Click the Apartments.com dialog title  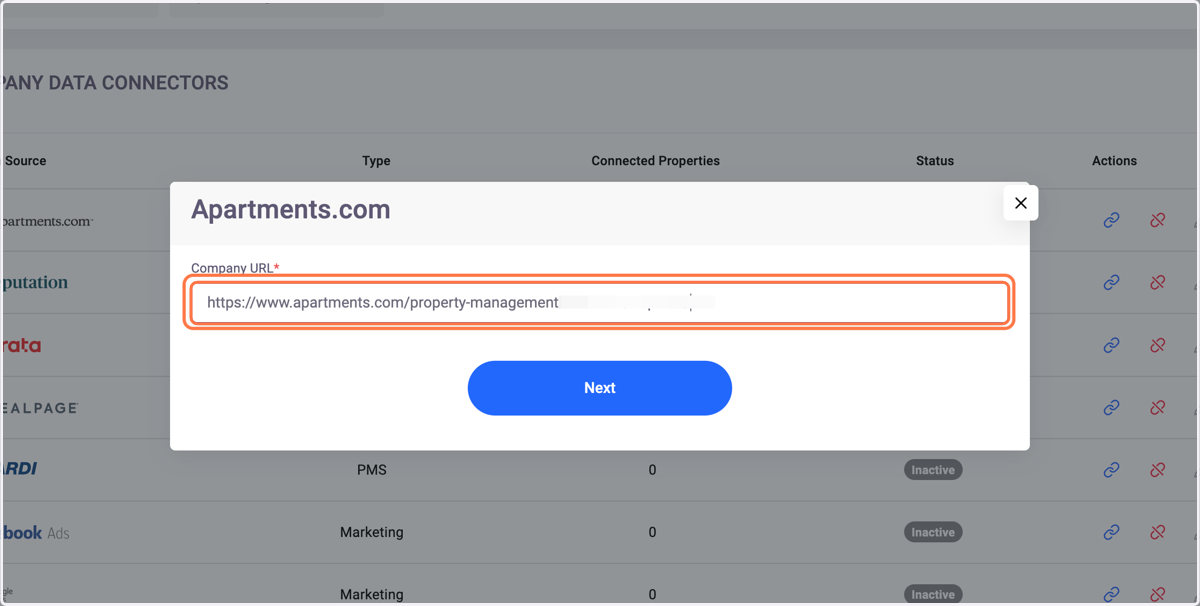[291, 210]
